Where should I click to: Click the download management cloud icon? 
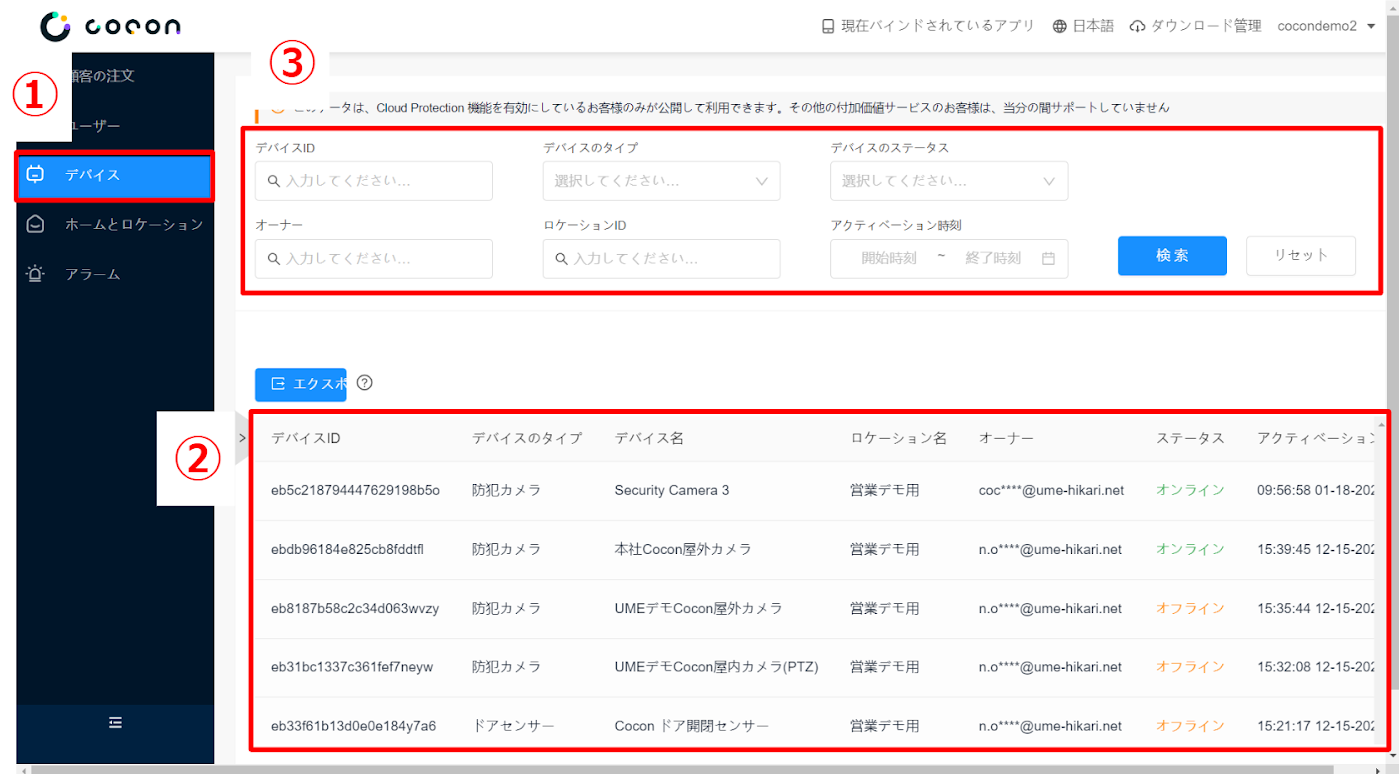[x=1137, y=26]
